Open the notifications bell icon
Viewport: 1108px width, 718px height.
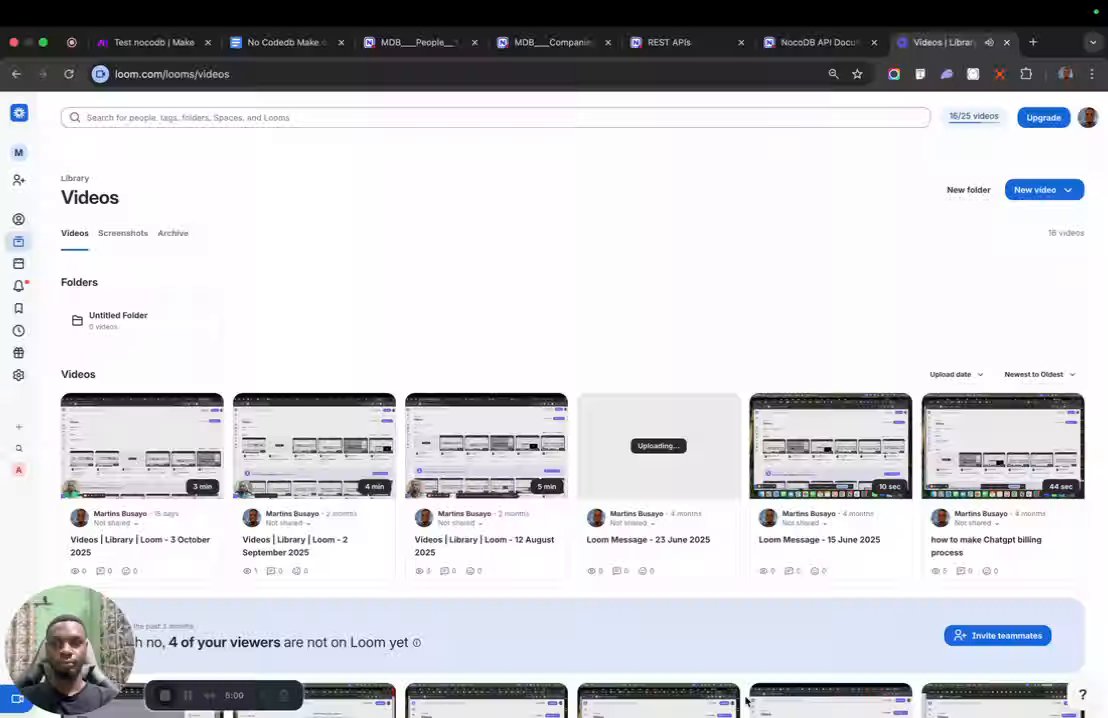coord(19,286)
